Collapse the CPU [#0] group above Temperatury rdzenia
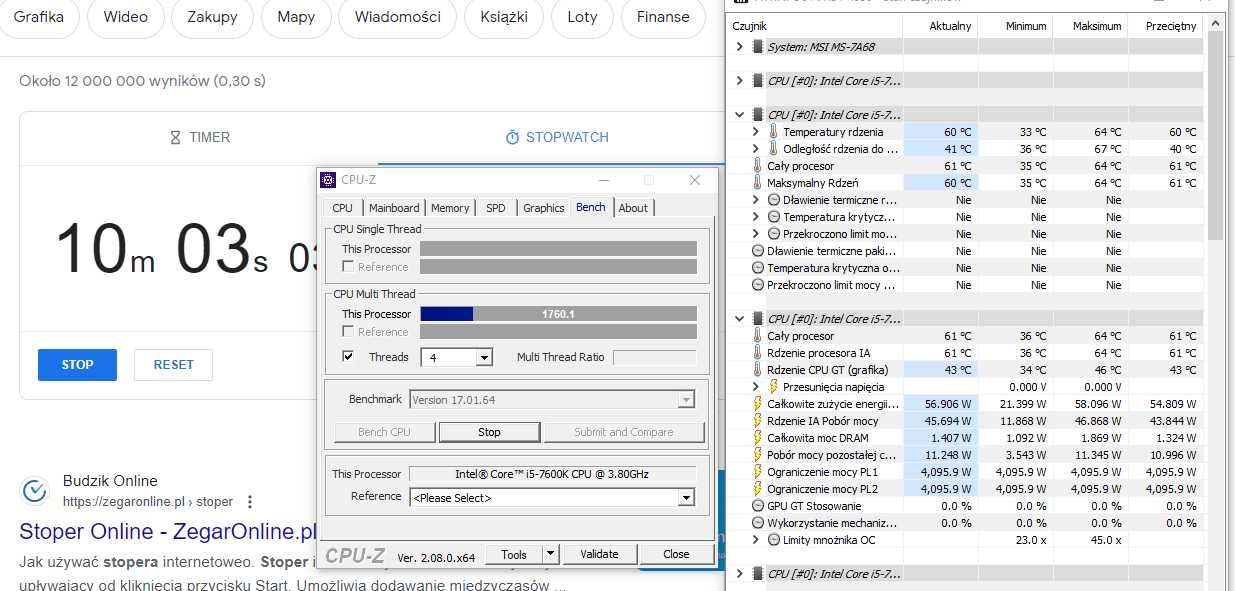1235x591 pixels. point(739,115)
